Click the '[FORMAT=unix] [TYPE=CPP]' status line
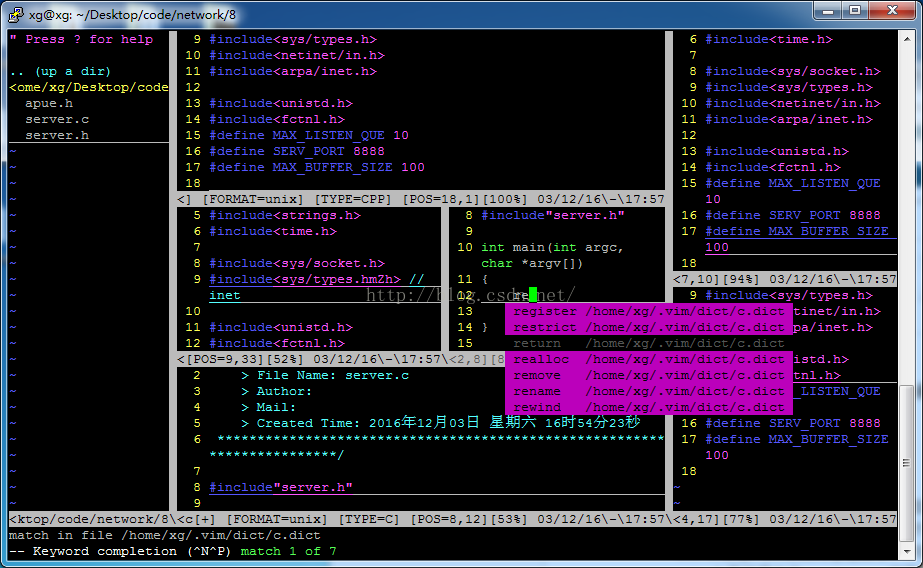Viewport: 923px width, 568px height. [420, 199]
